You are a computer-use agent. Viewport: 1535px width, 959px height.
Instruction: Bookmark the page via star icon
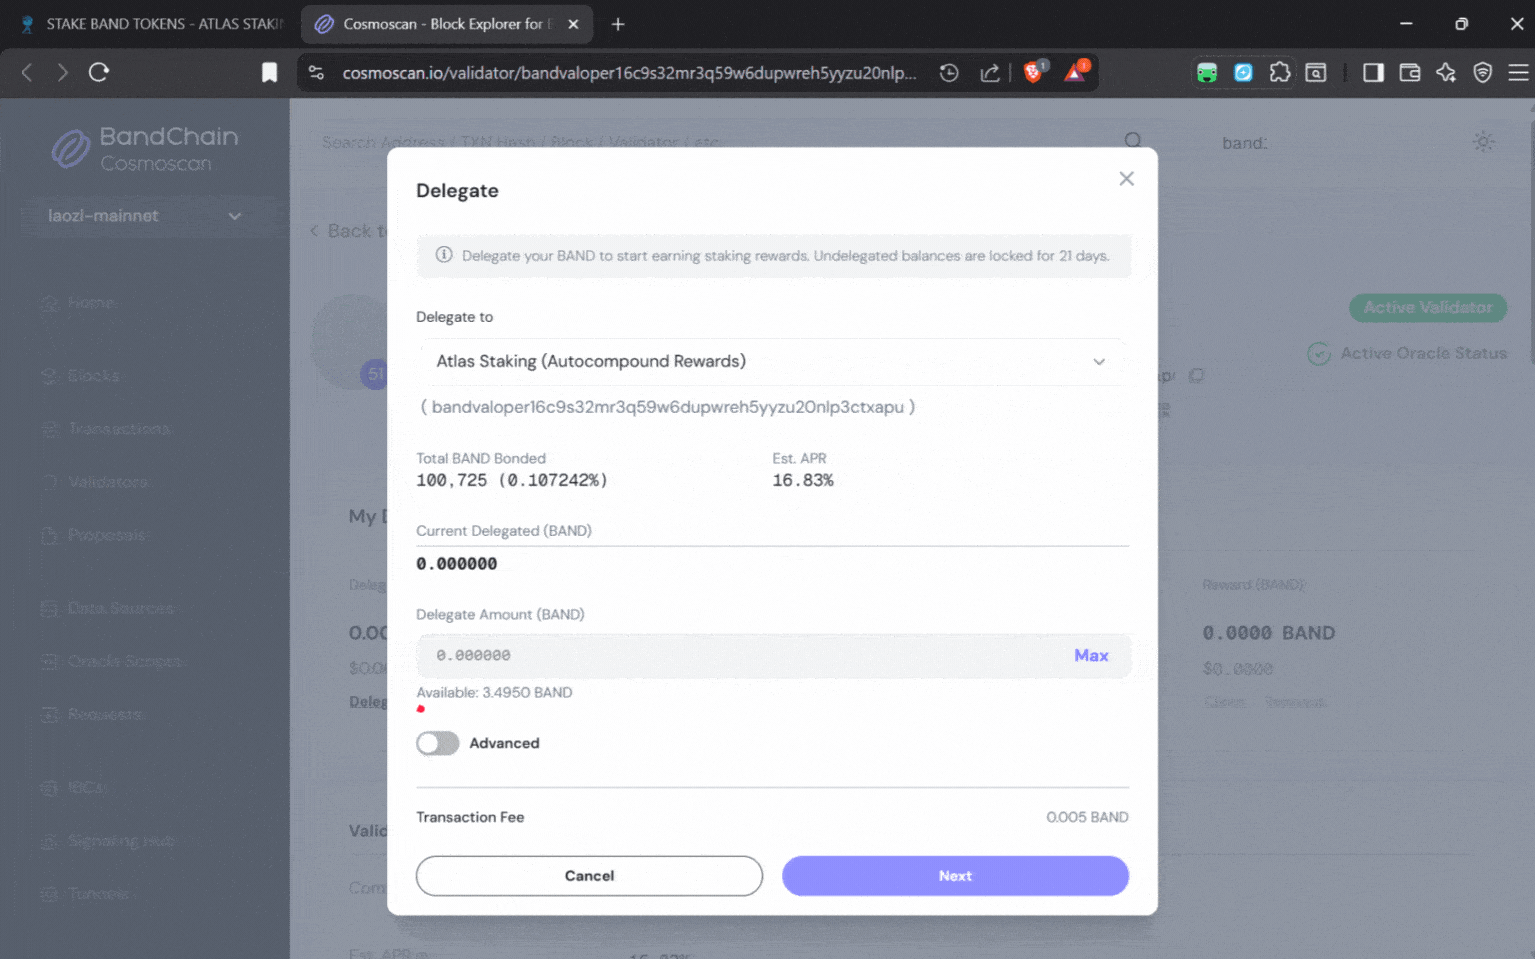pyautogui.click(x=269, y=72)
